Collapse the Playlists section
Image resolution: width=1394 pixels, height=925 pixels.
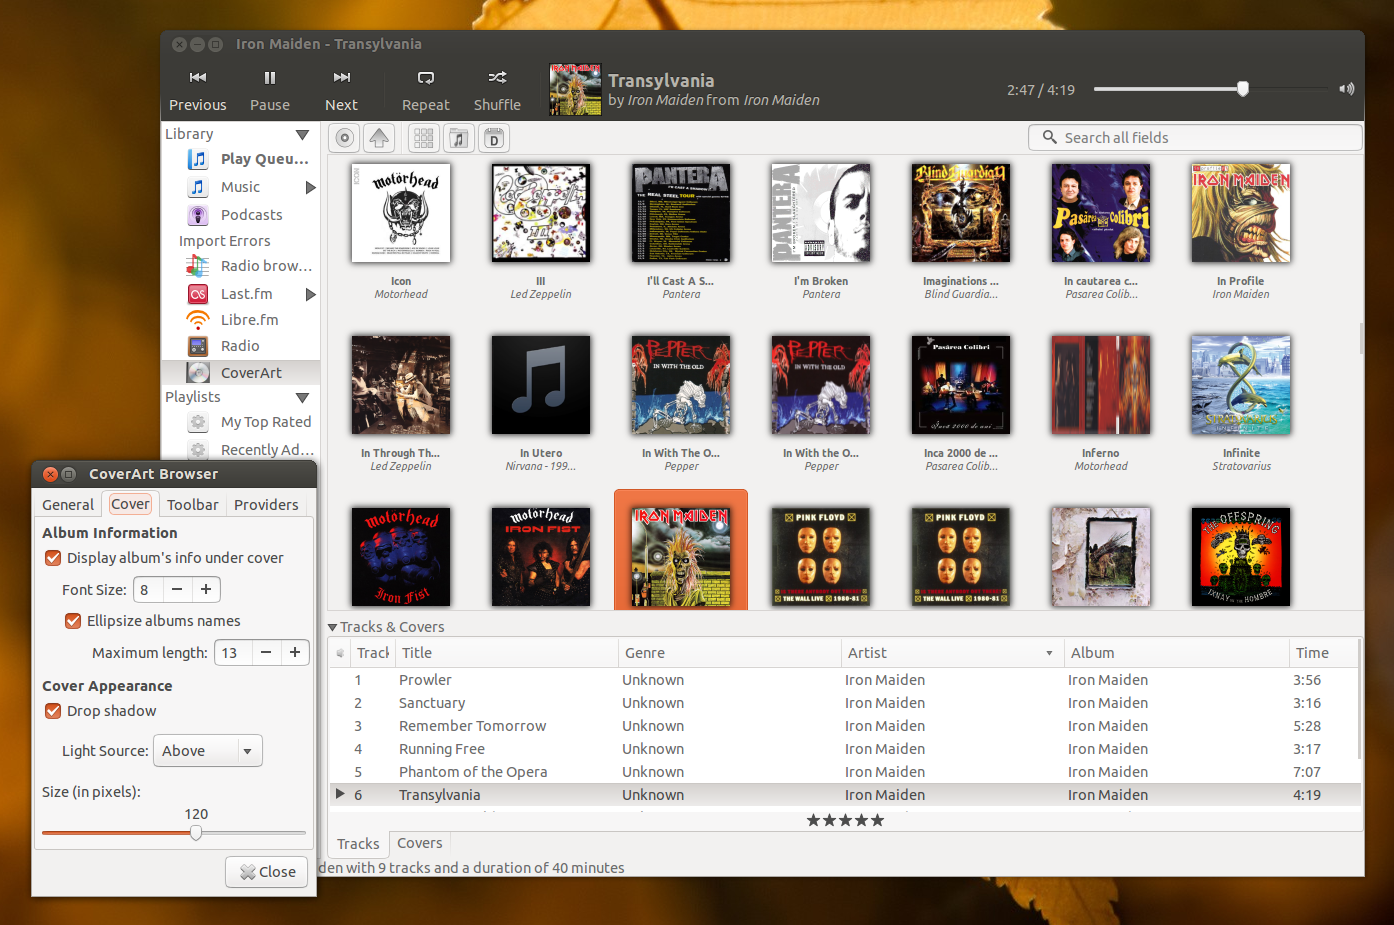[x=303, y=397]
